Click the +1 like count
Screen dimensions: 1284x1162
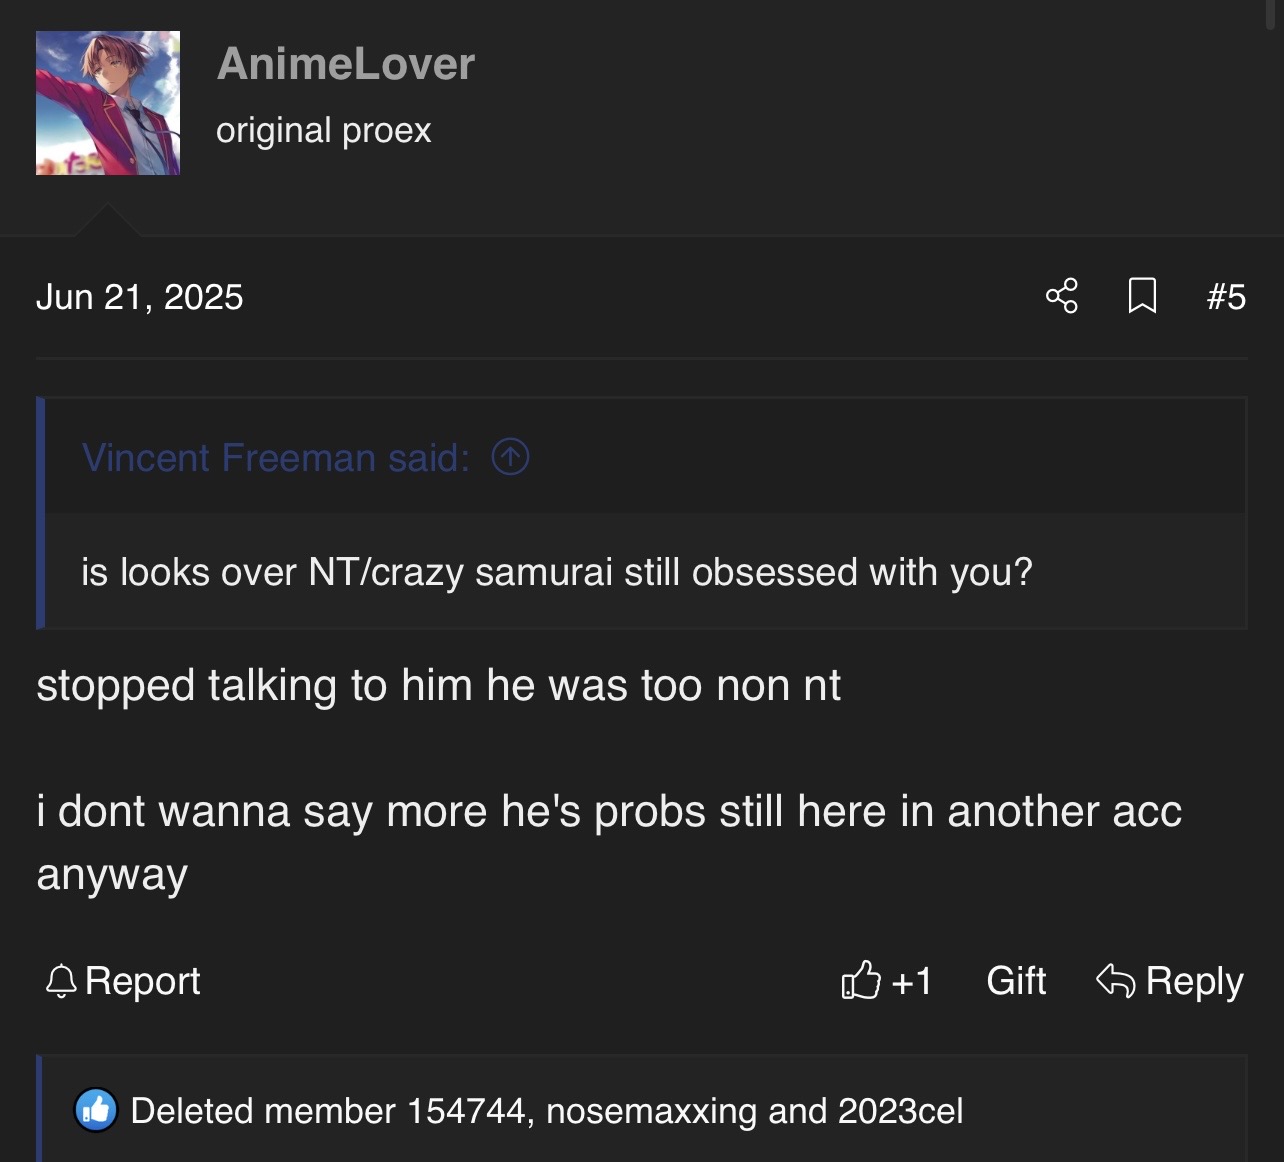(x=911, y=981)
